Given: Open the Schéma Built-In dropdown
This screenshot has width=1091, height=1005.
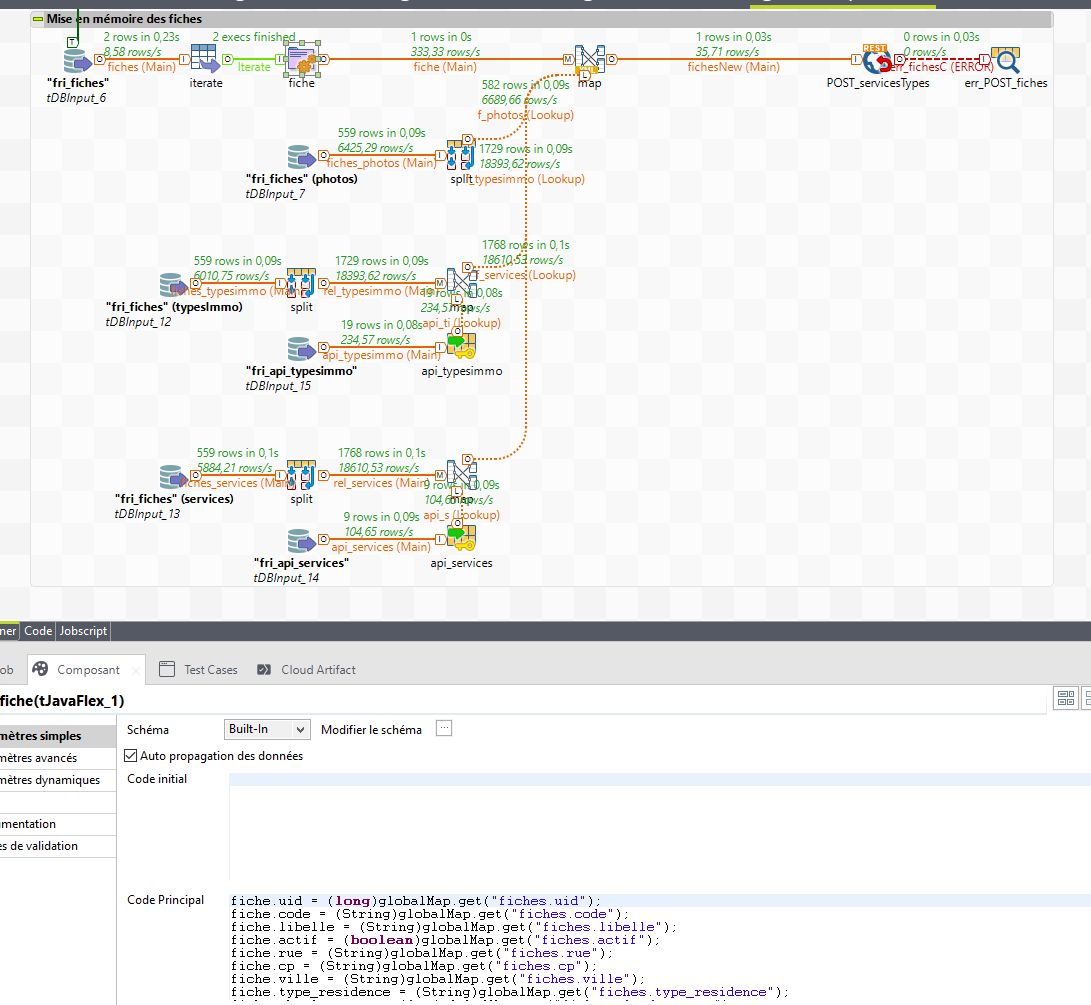Looking at the screenshot, I should 266,730.
